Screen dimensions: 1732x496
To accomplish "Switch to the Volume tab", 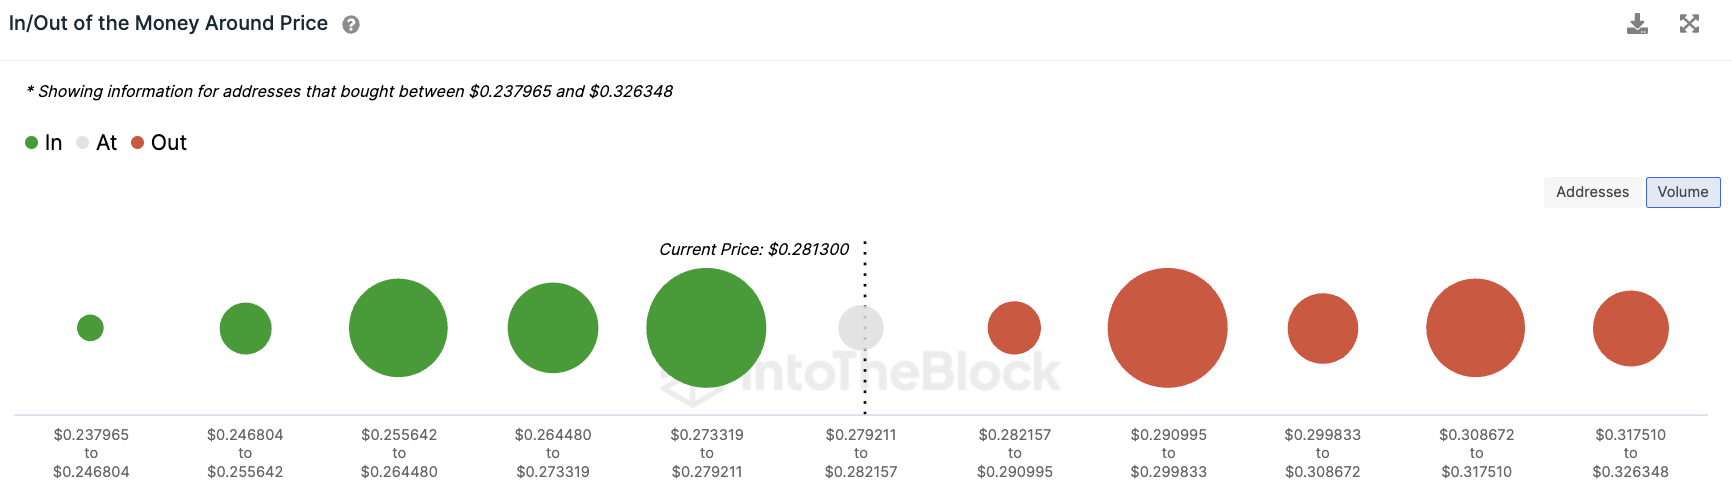I will (1683, 192).
